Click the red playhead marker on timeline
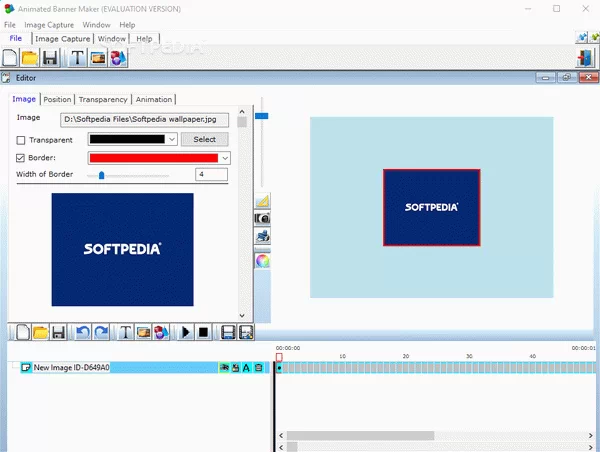600x452 pixels. click(279, 357)
